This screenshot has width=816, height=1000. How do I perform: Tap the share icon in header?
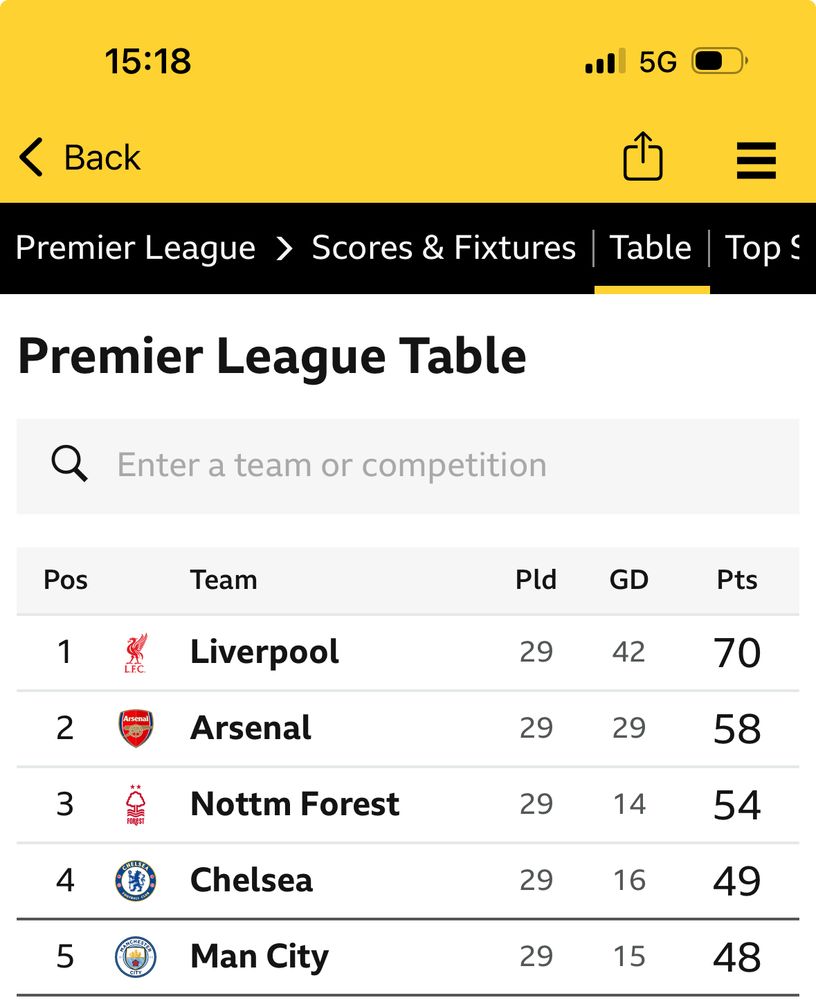point(642,156)
